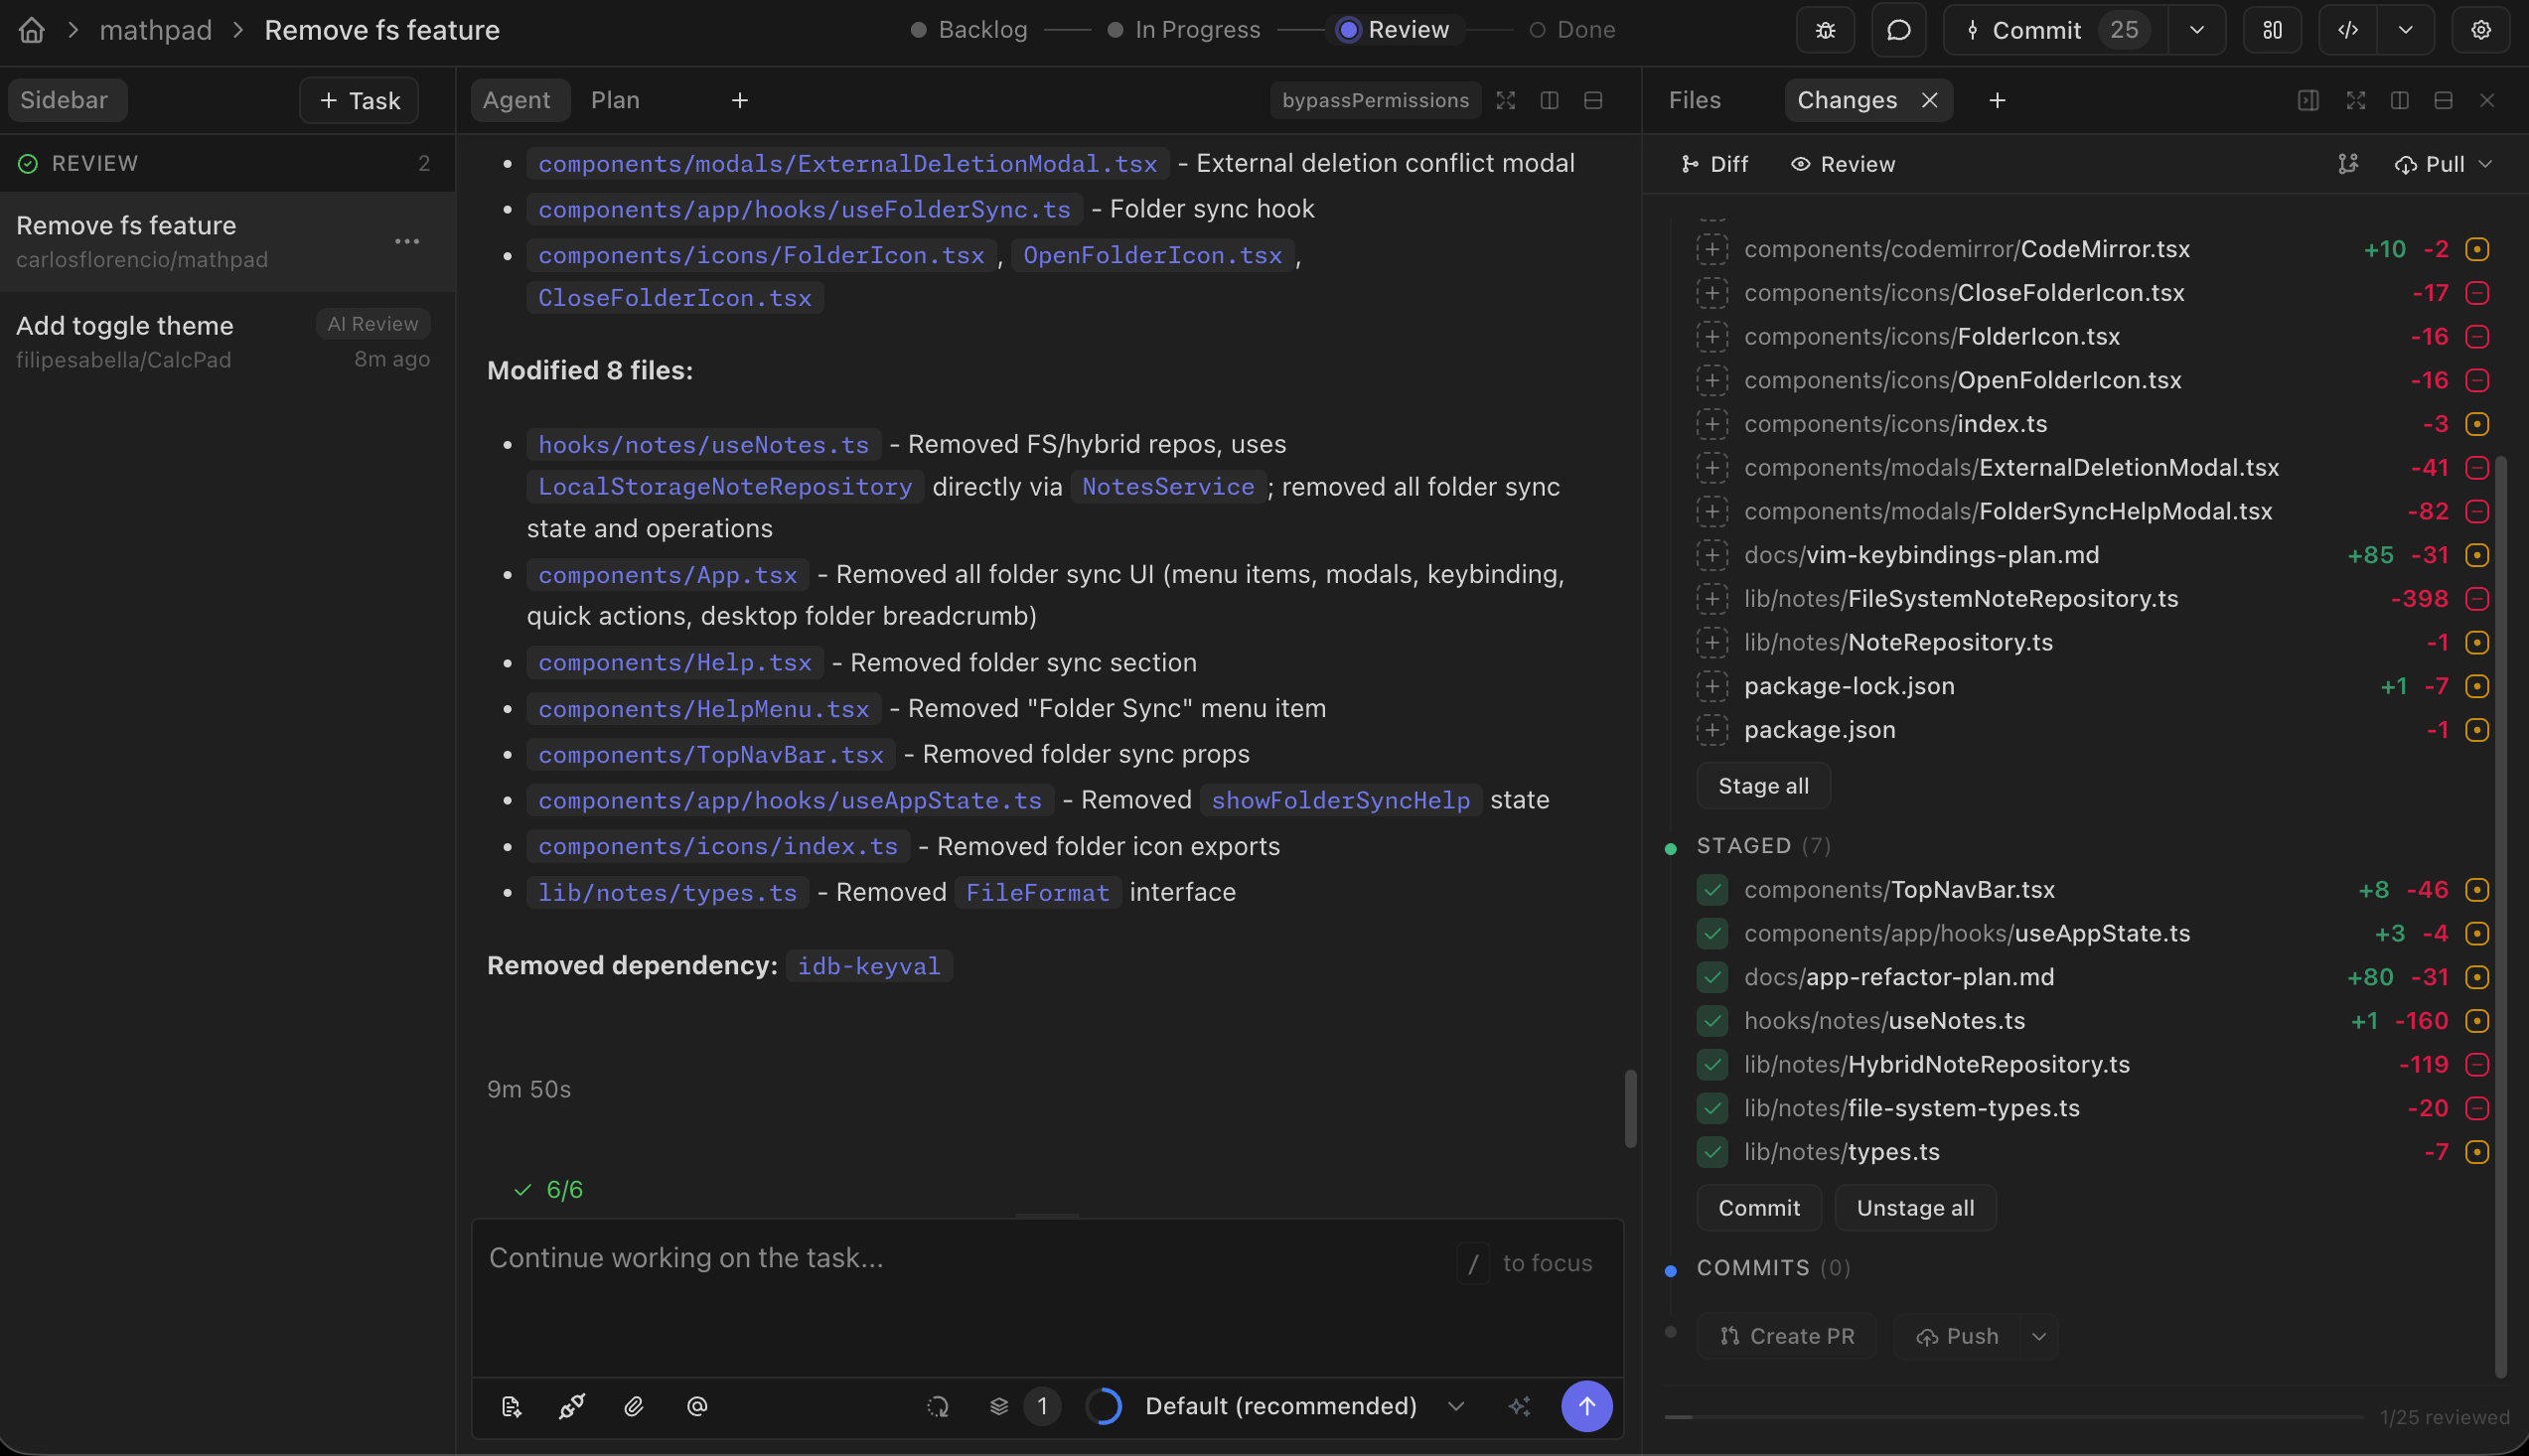This screenshot has width=2529, height=1456.
Task: Click the refresh loop icon in prompt toolbar
Action: pyautogui.click(x=937, y=1406)
